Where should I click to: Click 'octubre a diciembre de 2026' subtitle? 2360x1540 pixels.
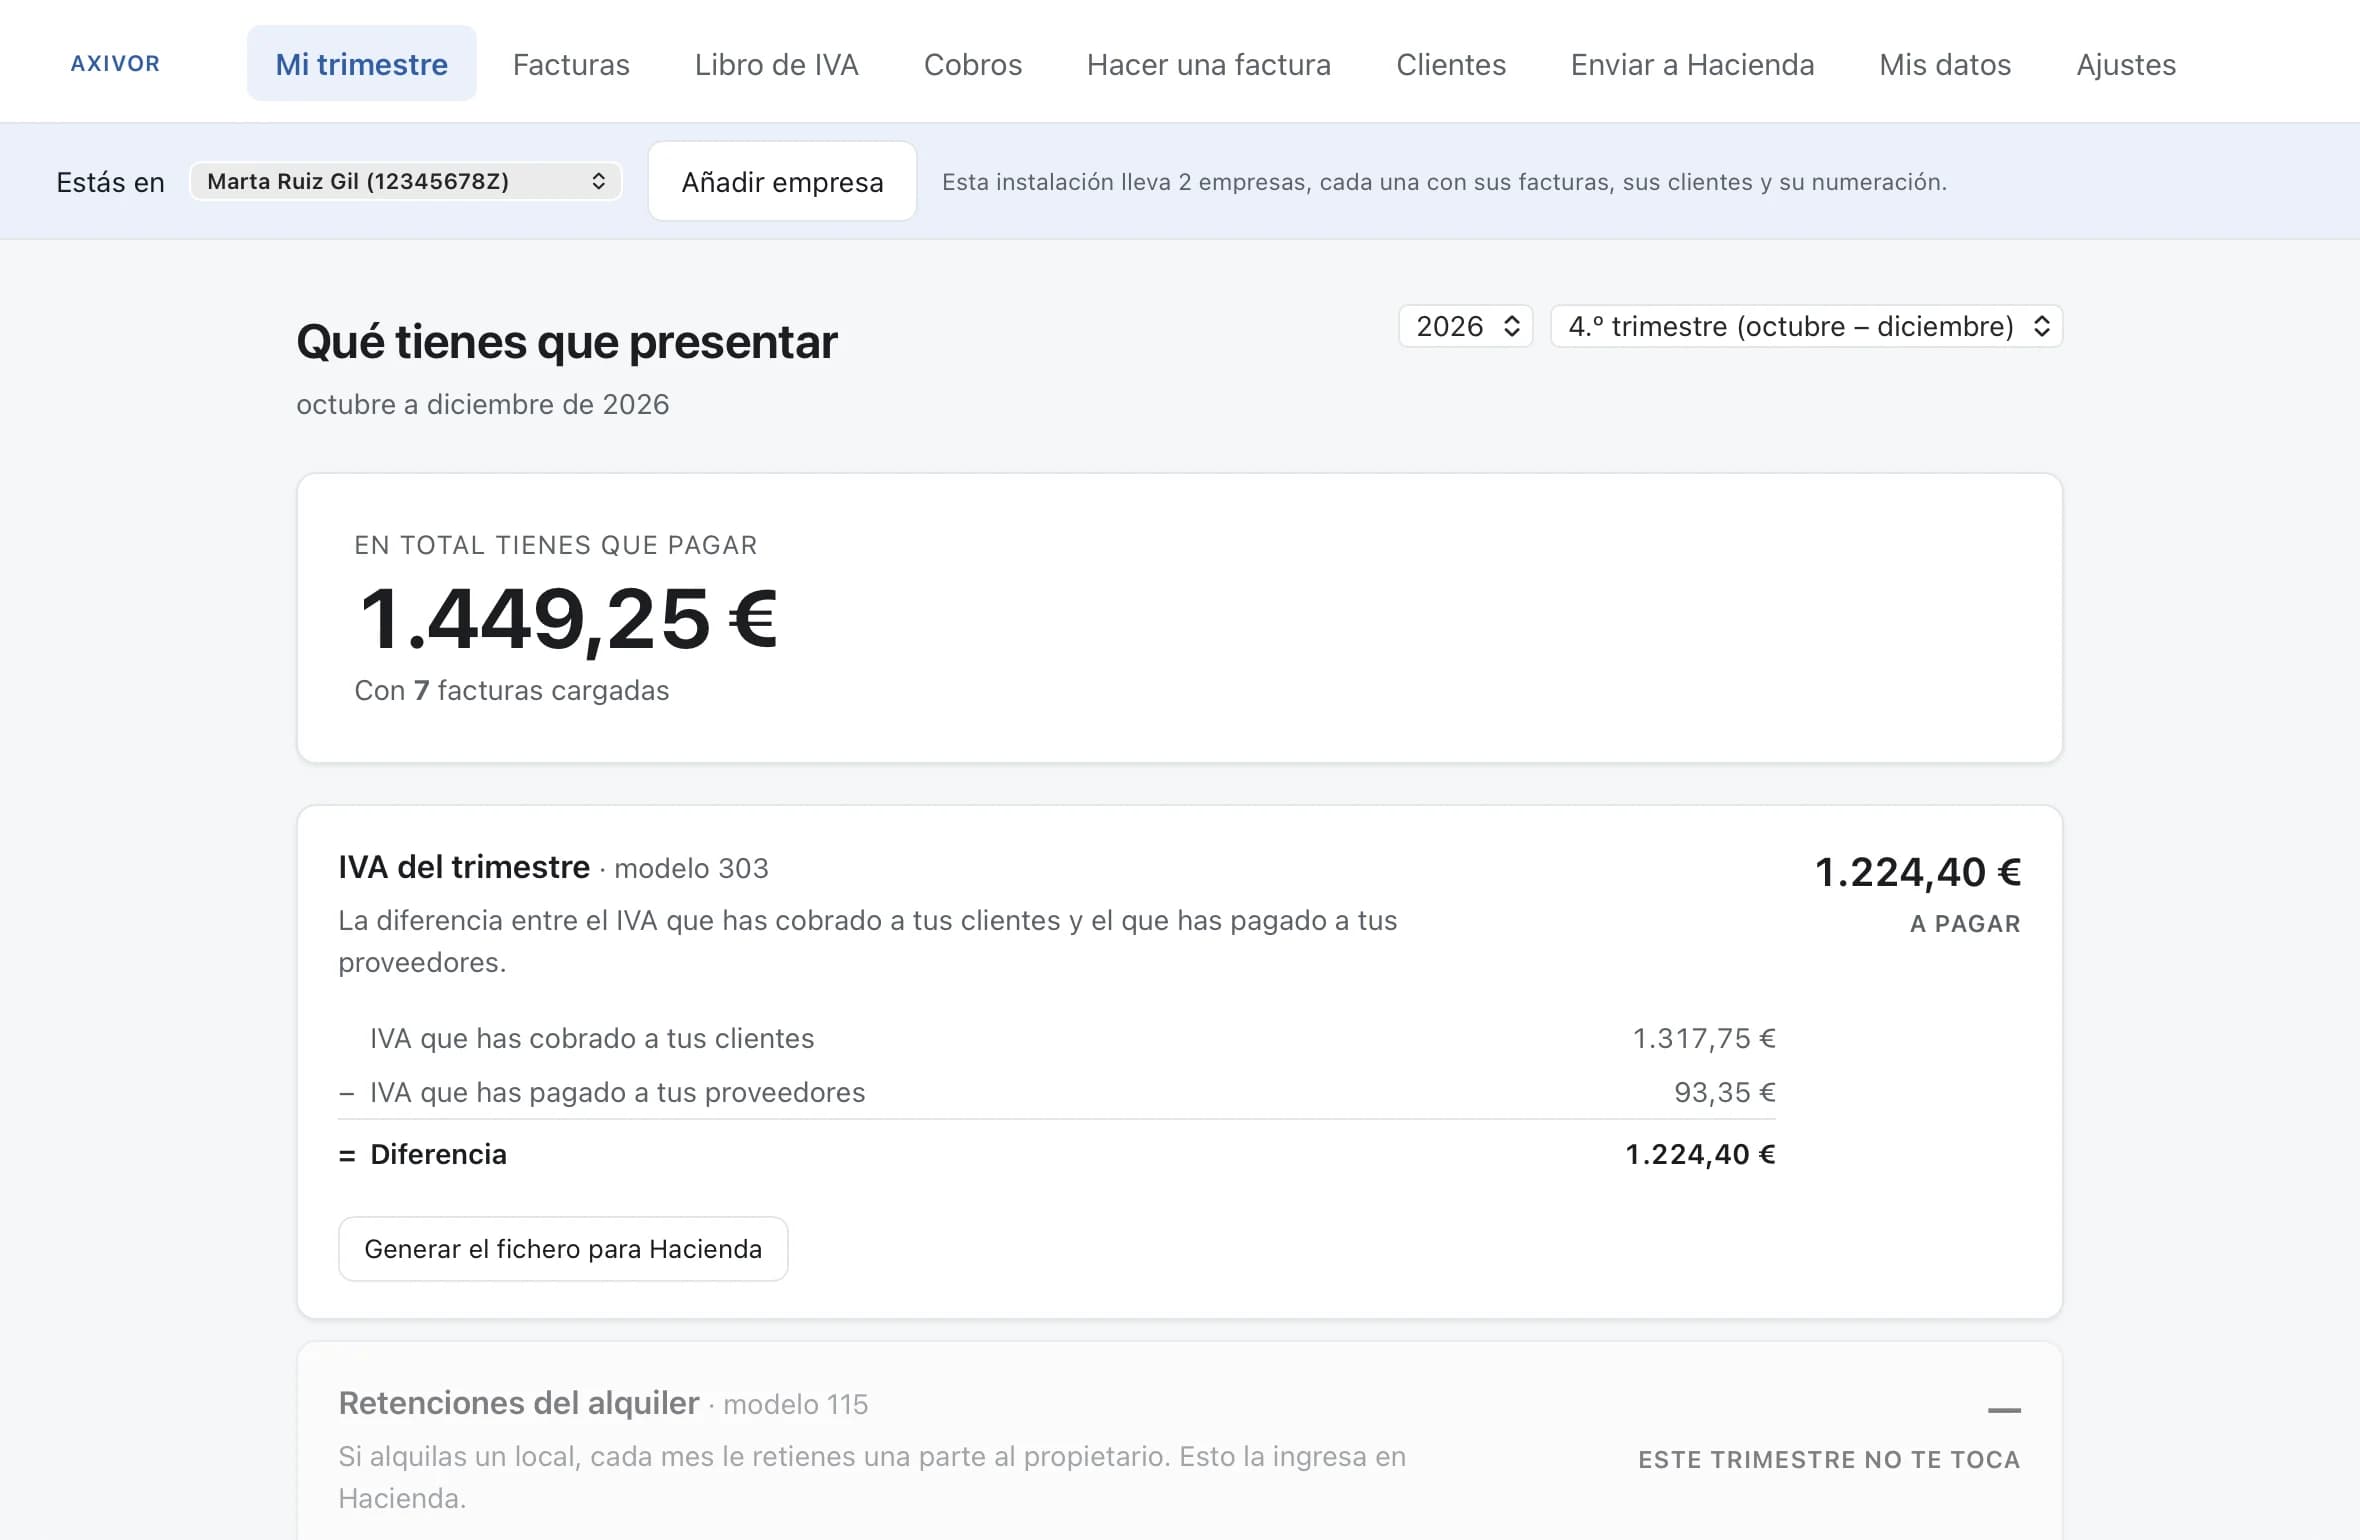tap(483, 405)
